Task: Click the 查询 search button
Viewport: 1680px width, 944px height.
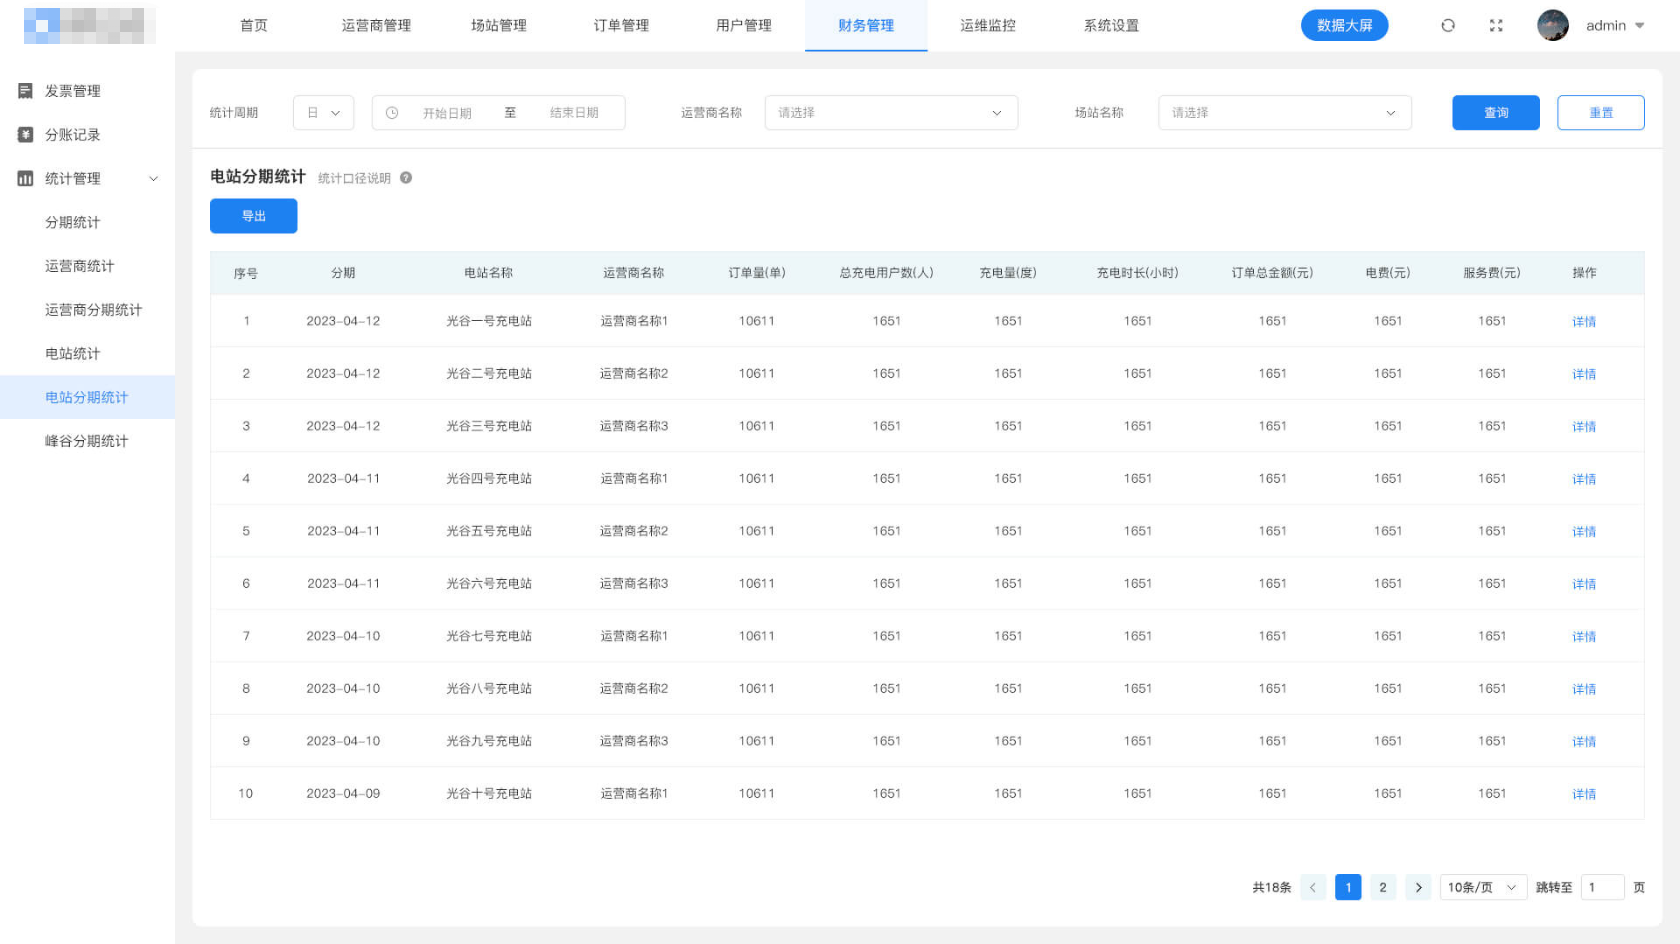Action: (1496, 113)
